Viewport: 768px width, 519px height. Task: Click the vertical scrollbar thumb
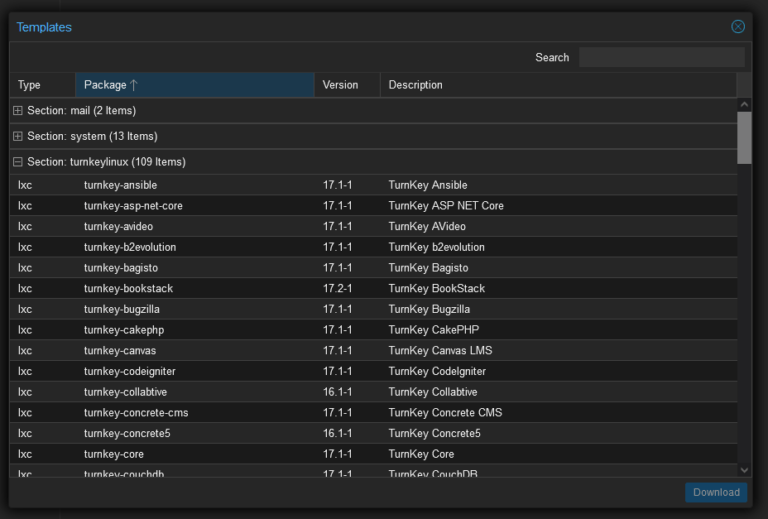[744, 138]
